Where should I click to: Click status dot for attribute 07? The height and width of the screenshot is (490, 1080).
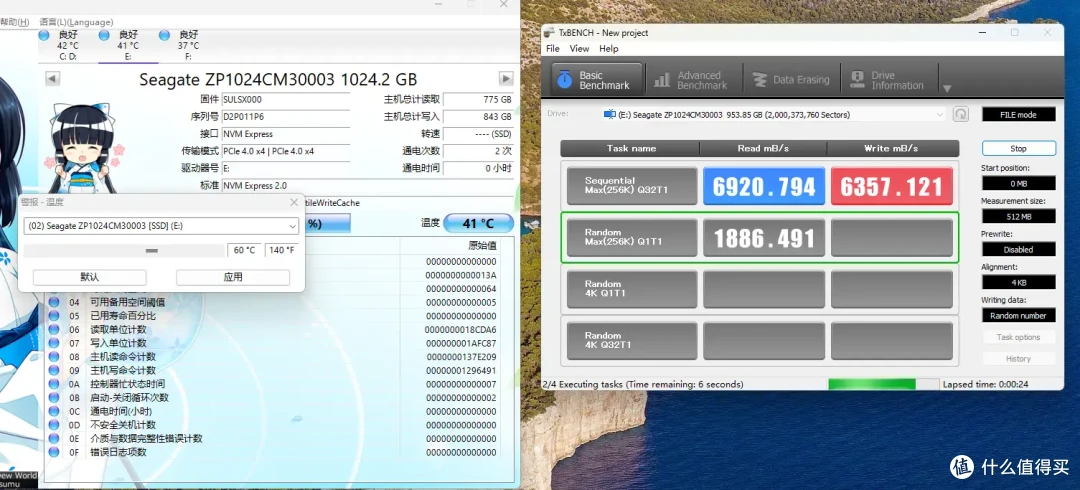coord(54,343)
